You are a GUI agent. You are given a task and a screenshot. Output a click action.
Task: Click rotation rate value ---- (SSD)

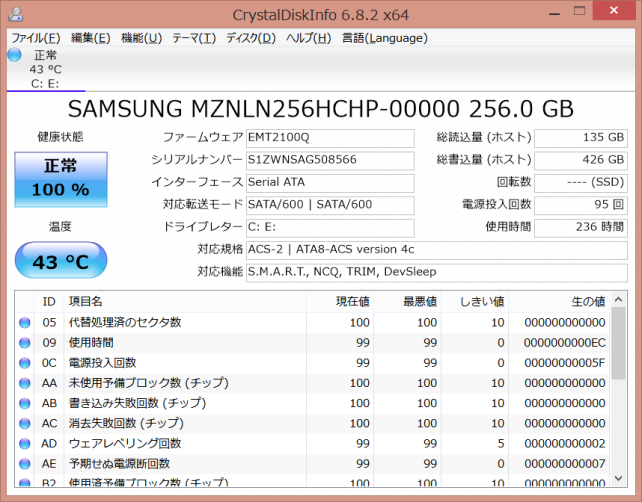coord(581,183)
